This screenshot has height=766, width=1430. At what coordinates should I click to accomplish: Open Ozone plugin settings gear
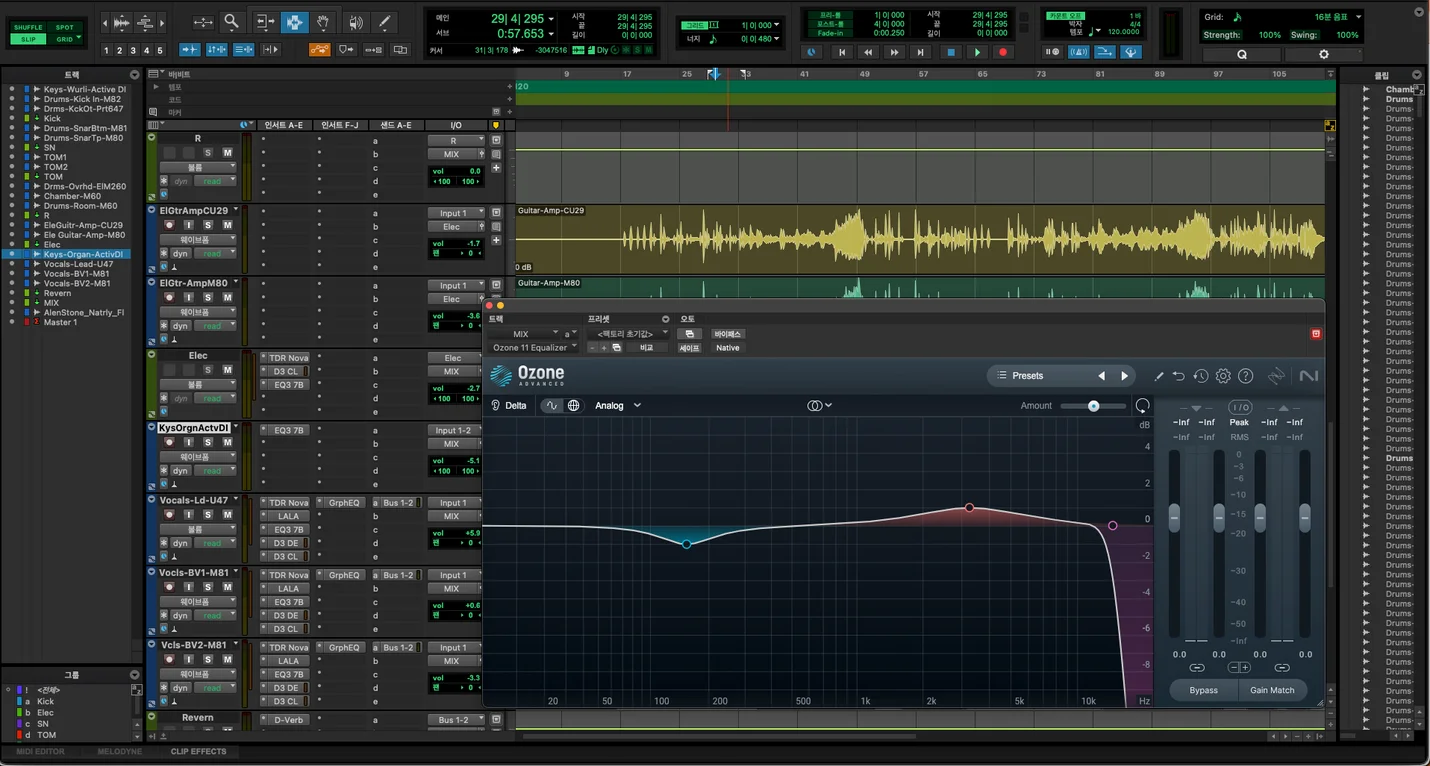point(1223,376)
